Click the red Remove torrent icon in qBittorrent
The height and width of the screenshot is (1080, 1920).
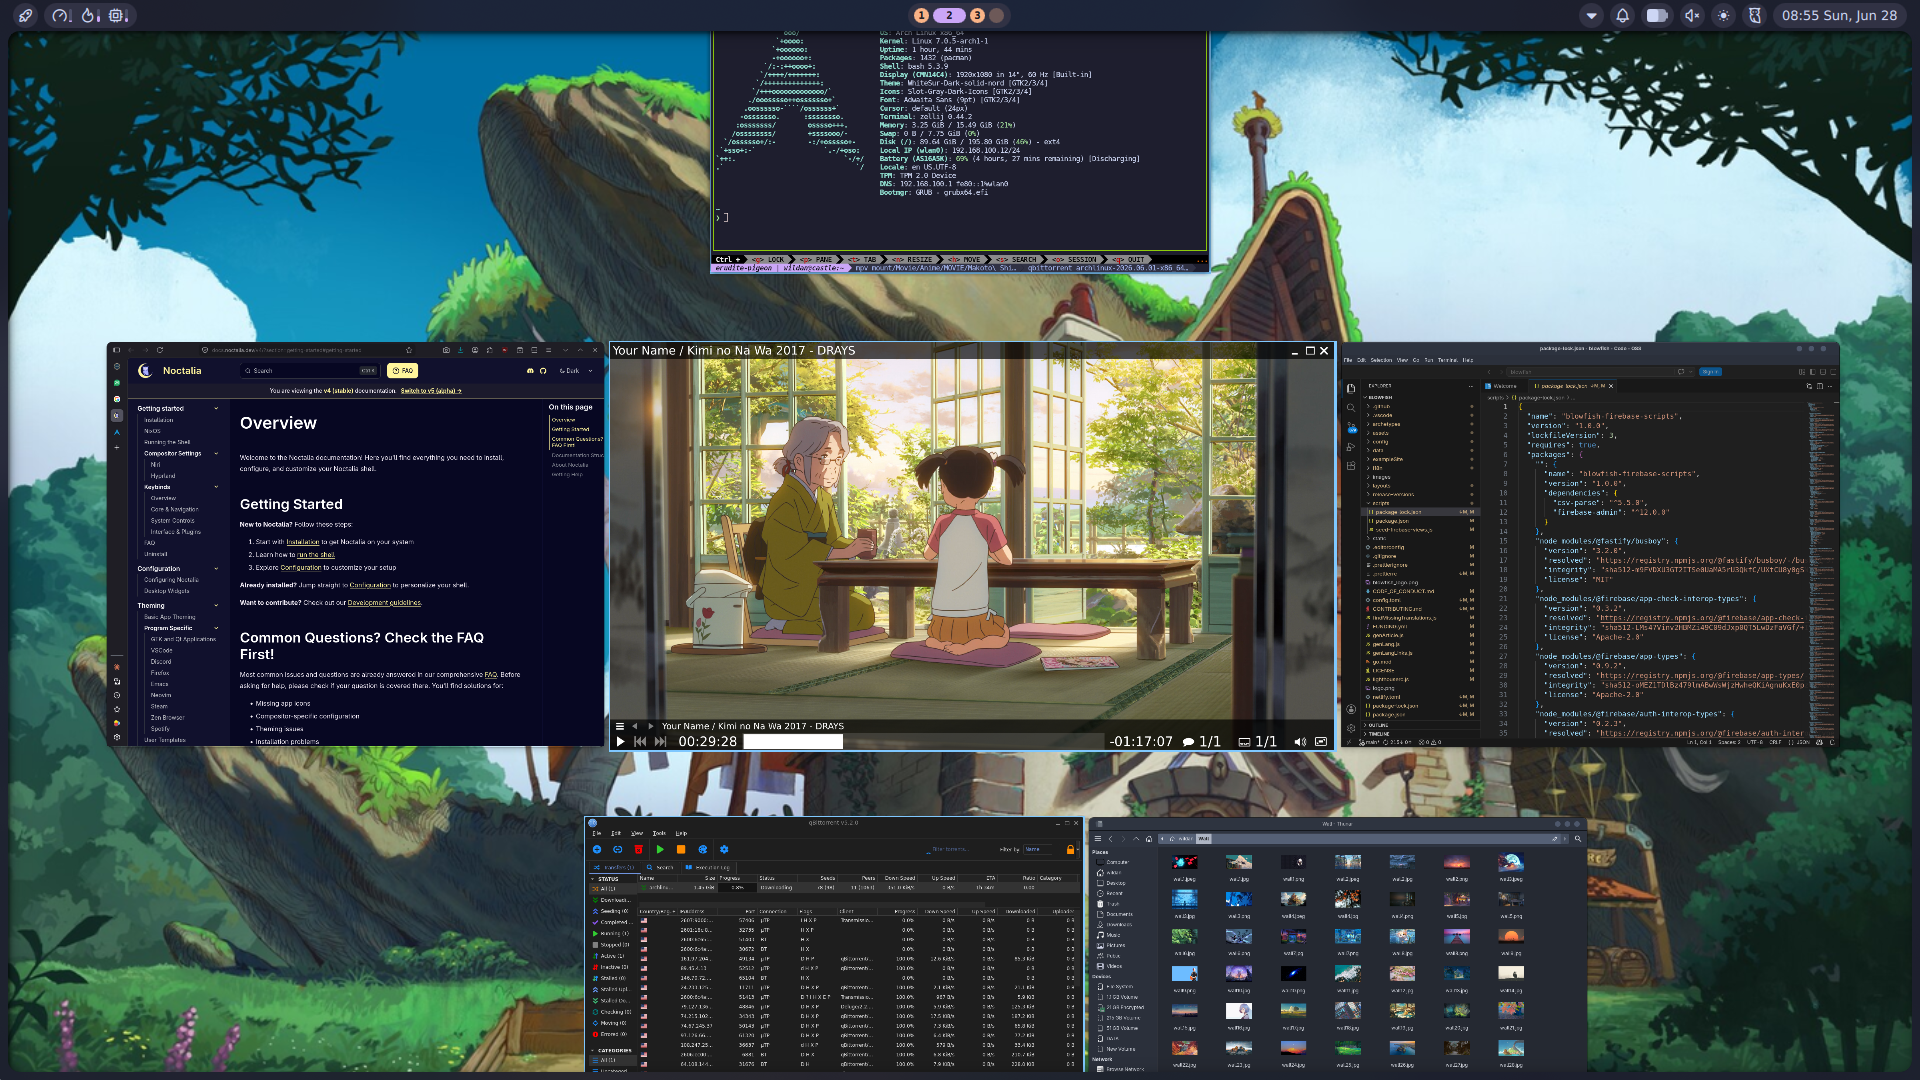(x=638, y=849)
